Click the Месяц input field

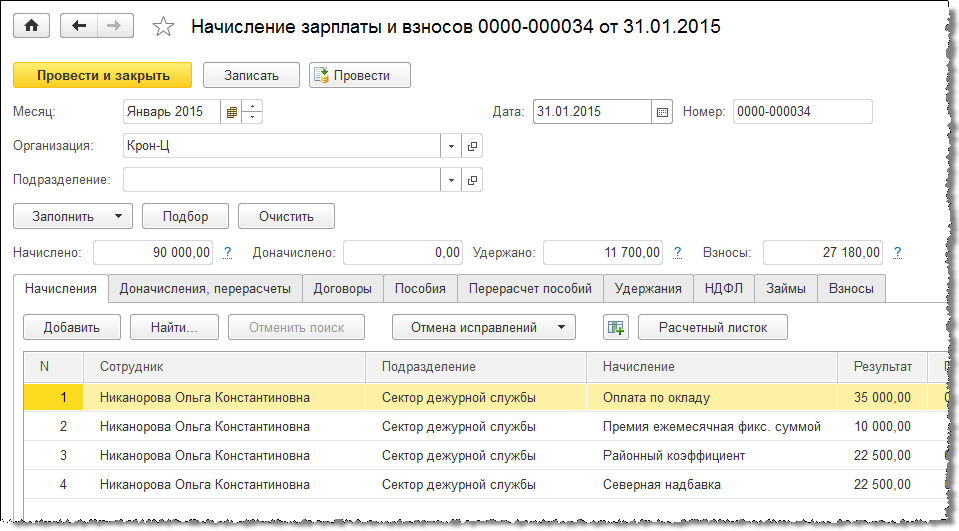pyautogui.click(x=171, y=112)
